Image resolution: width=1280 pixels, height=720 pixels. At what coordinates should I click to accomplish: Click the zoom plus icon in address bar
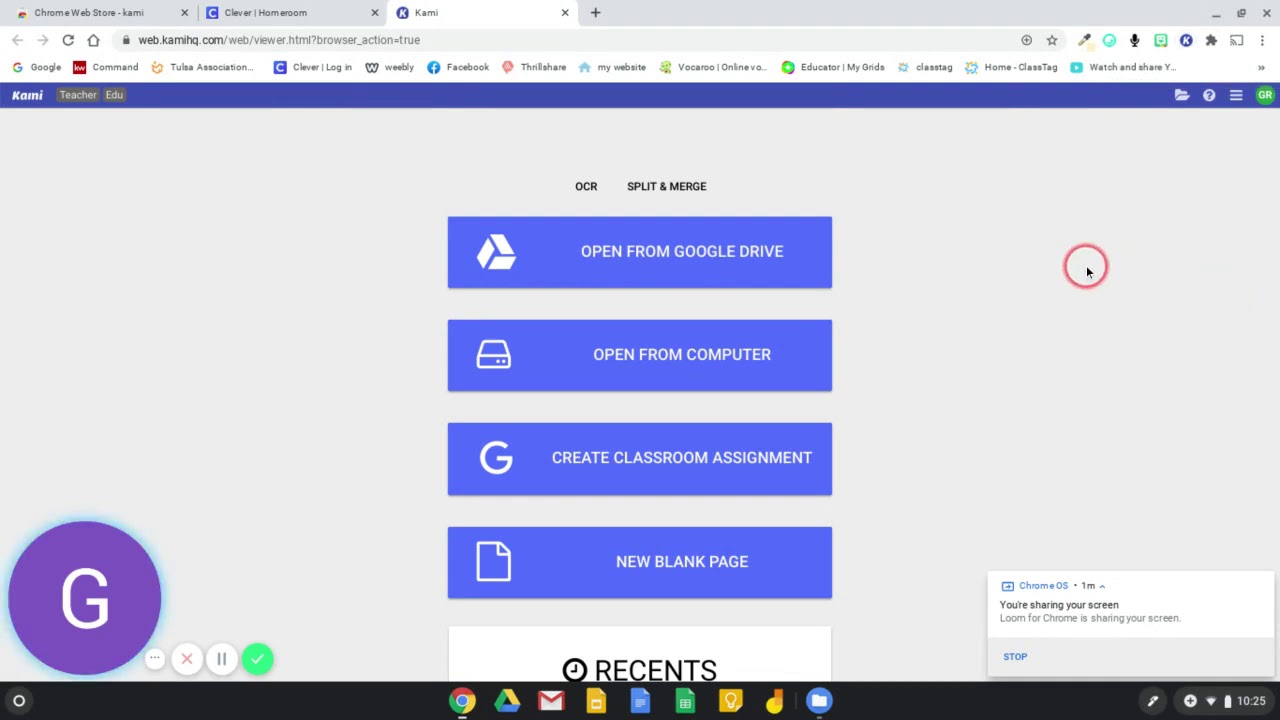point(1026,40)
